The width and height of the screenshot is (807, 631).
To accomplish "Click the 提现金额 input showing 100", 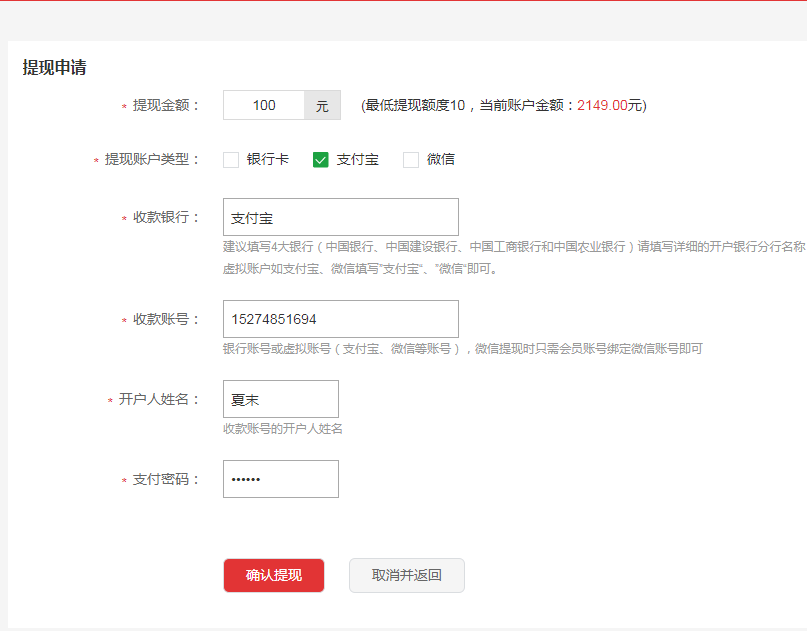I will (264, 106).
